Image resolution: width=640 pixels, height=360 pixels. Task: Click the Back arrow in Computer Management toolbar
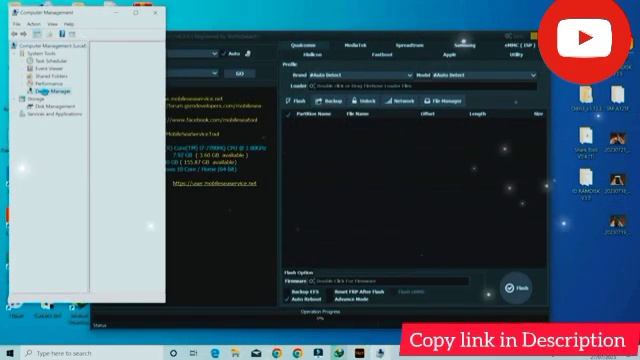pyautogui.click(x=15, y=34)
